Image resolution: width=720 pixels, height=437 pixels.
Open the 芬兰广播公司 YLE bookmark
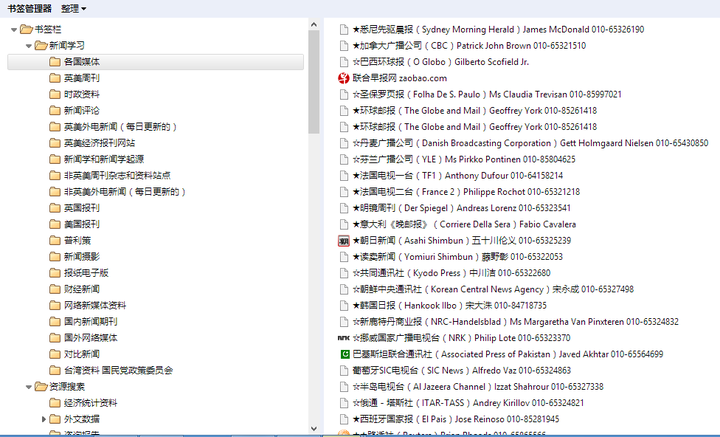[x=464, y=159]
